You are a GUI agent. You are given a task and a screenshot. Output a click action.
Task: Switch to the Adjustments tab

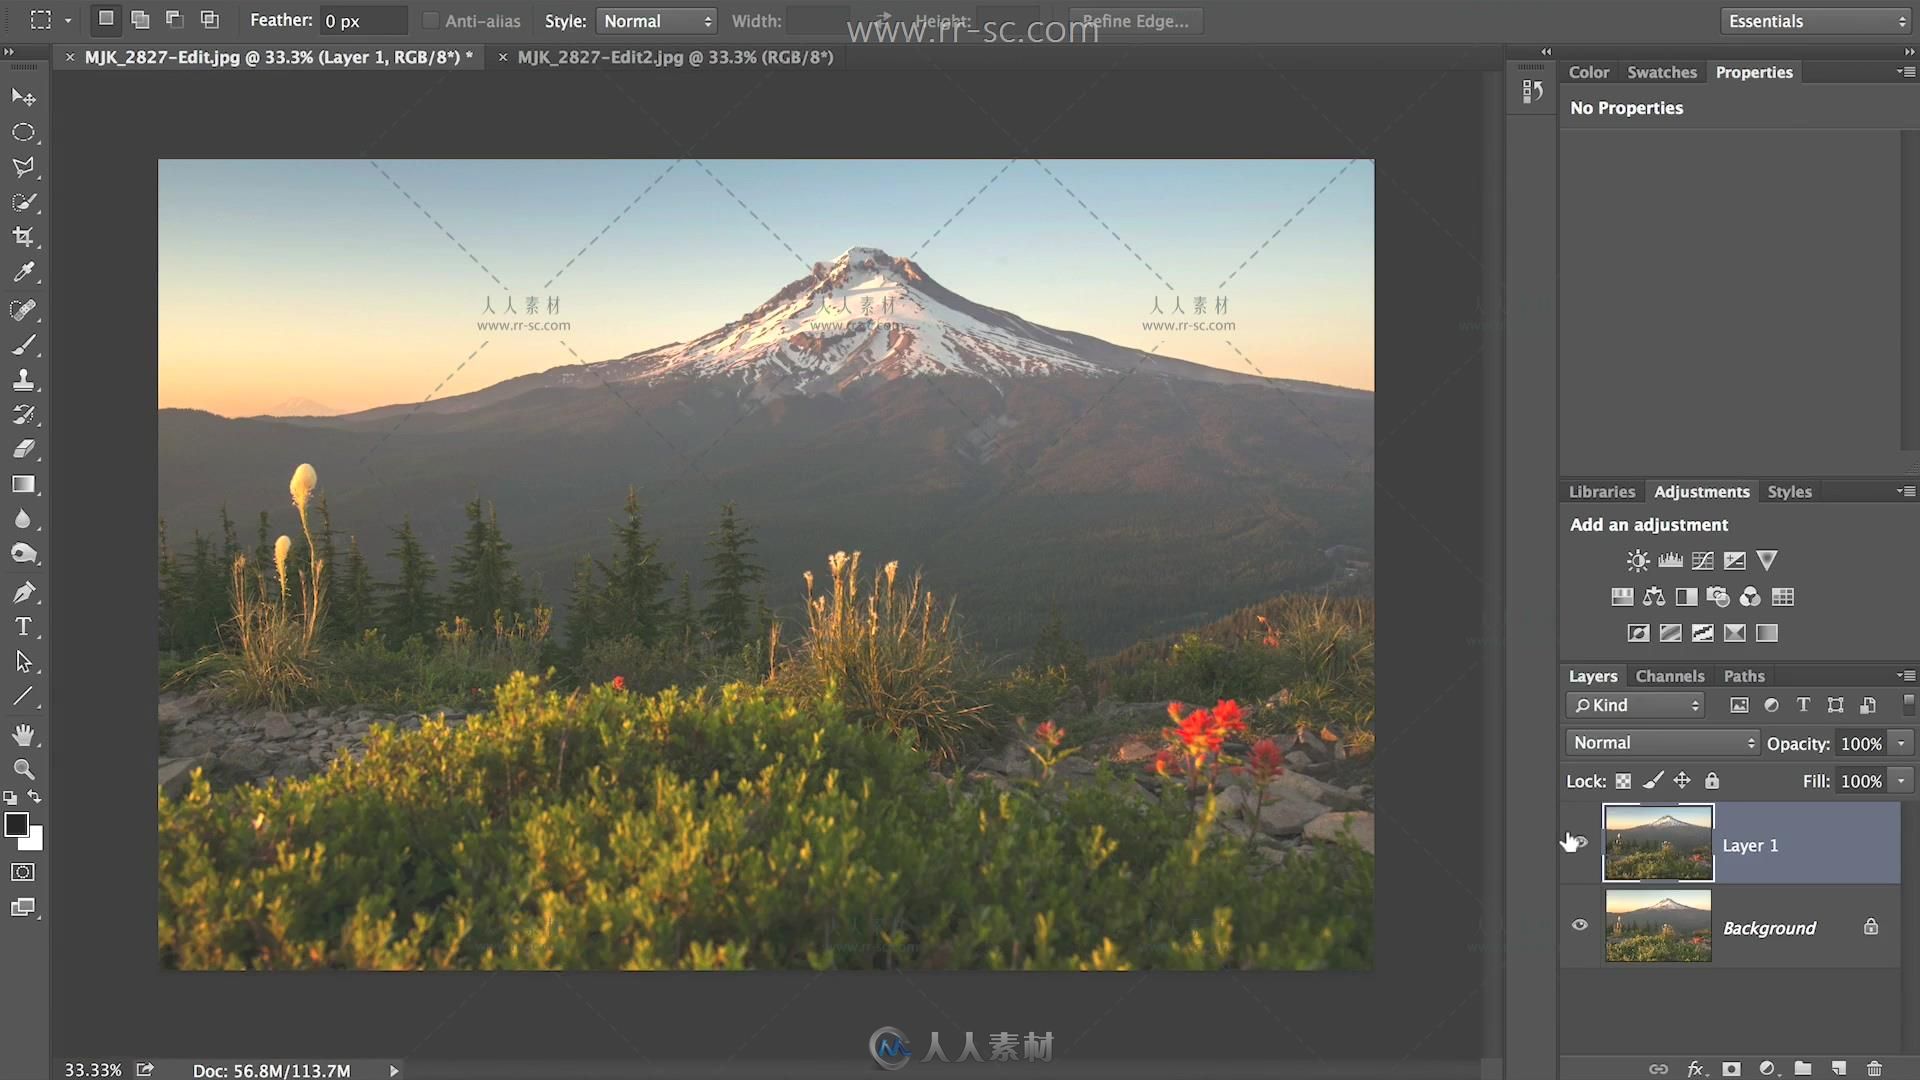(1700, 491)
